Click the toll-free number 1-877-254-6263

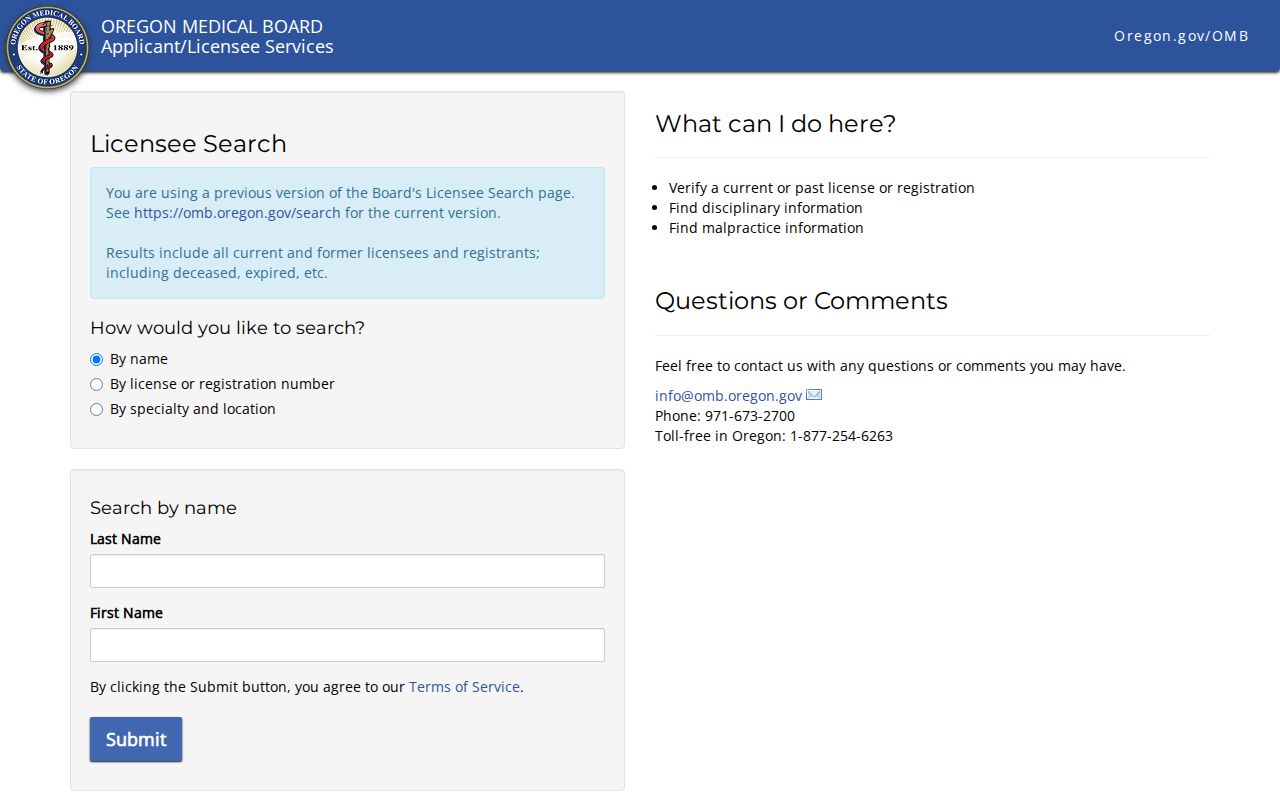(x=841, y=436)
